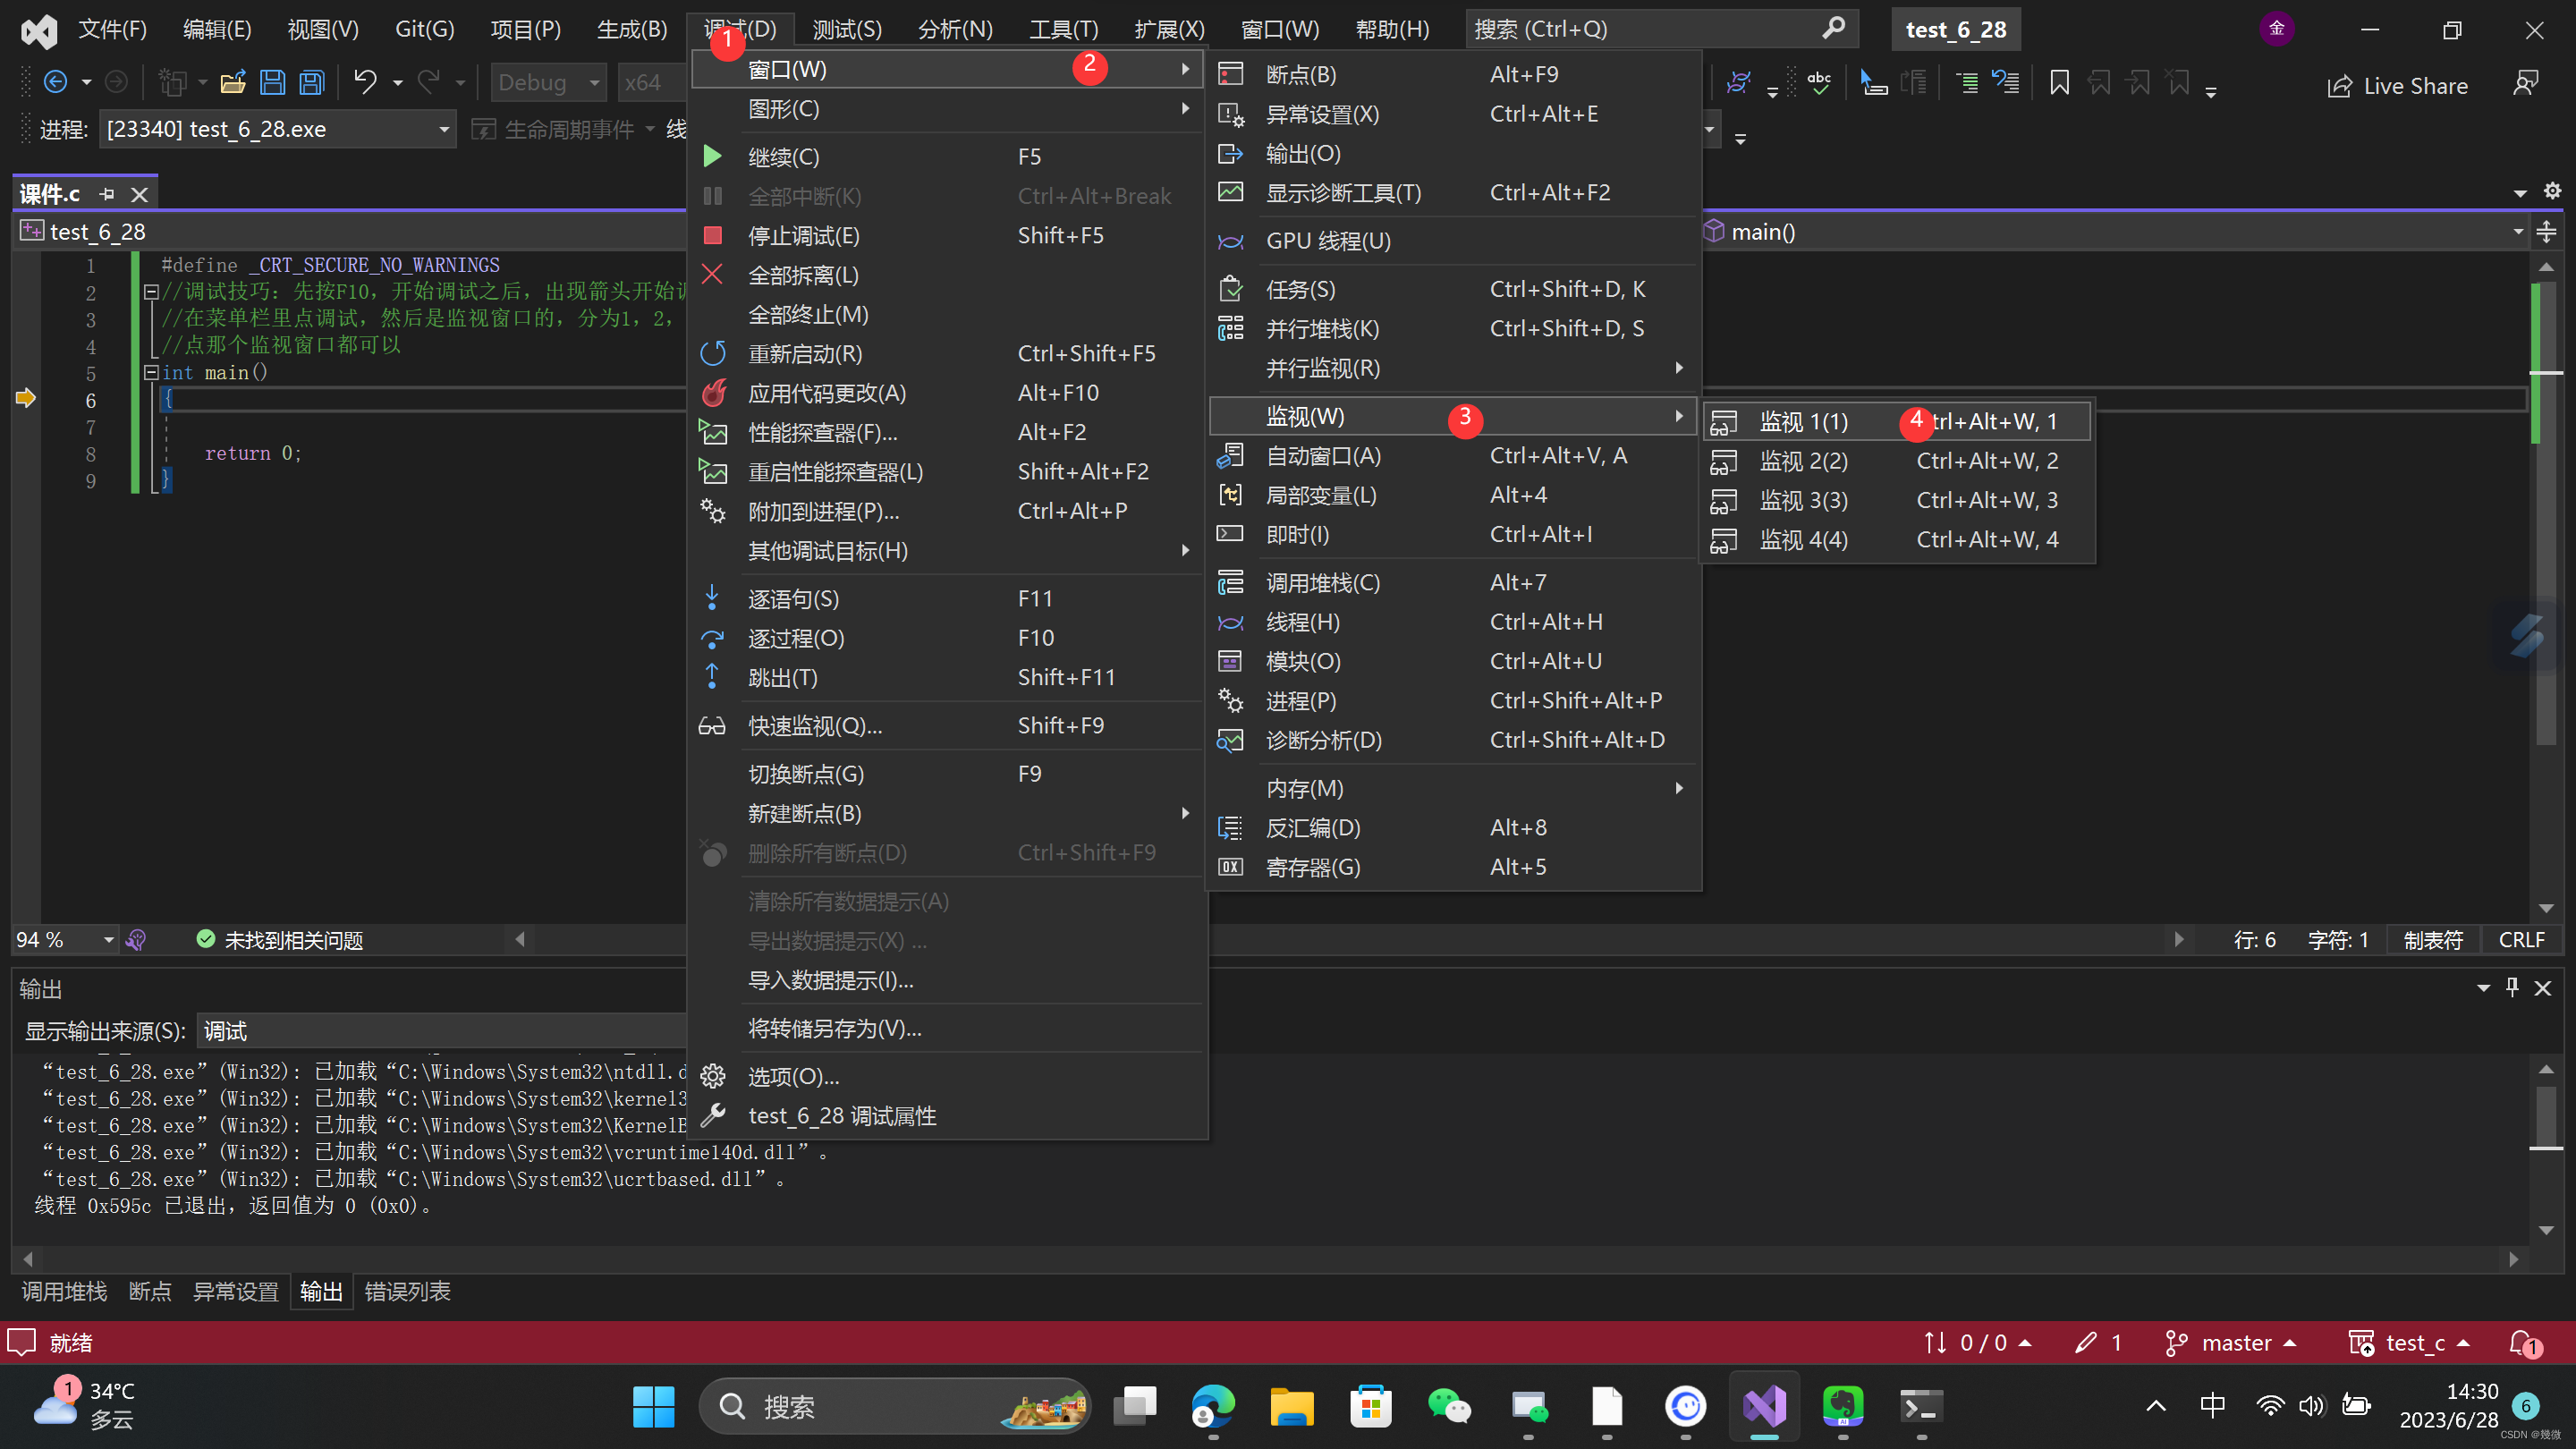Open WeChat from the taskbar

pyautogui.click(x=1449, y=1407)
